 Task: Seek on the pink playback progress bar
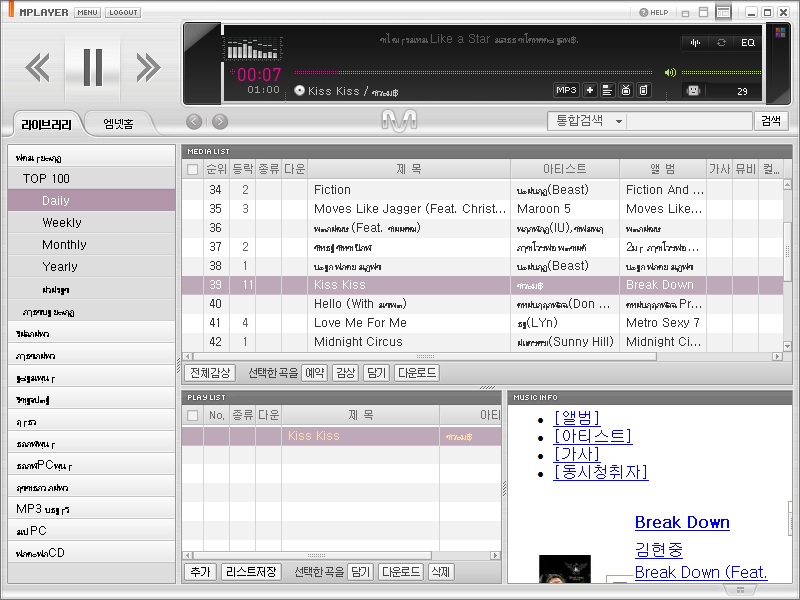(473, 72)
